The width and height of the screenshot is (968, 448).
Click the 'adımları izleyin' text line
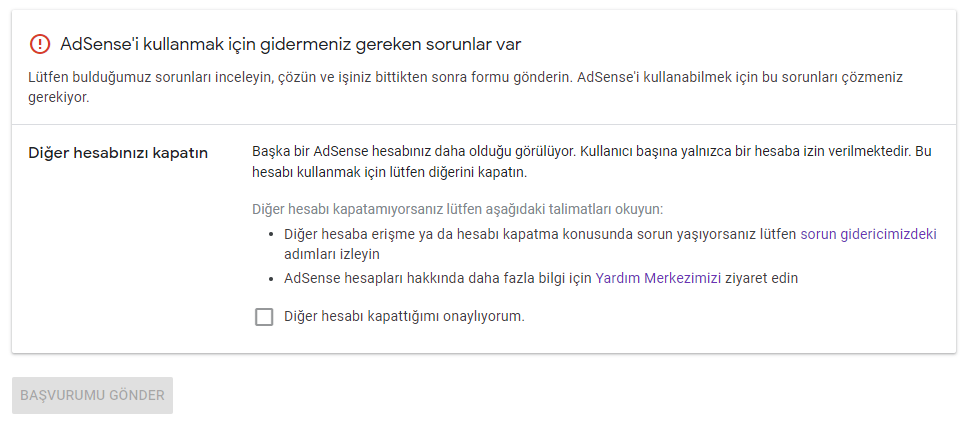pos(332,254)
